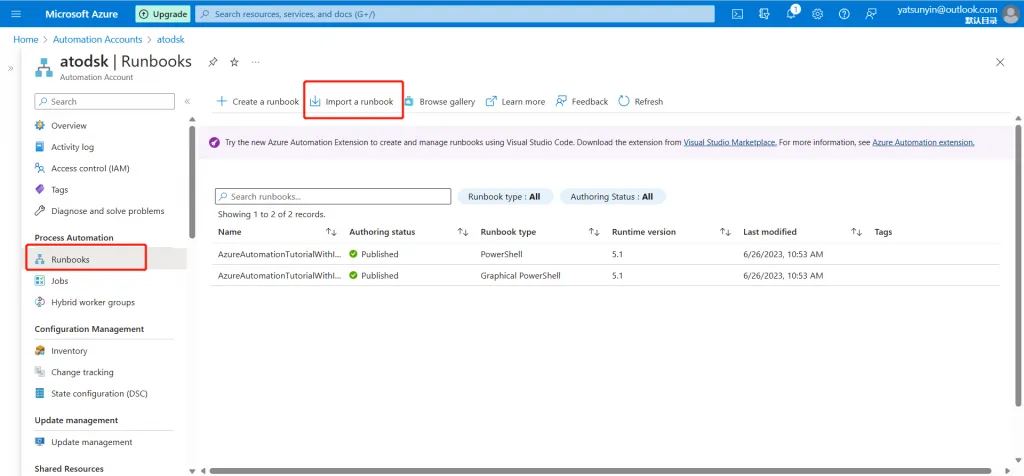
Task: Click Browse gallery
Action: tap(440, 101)
